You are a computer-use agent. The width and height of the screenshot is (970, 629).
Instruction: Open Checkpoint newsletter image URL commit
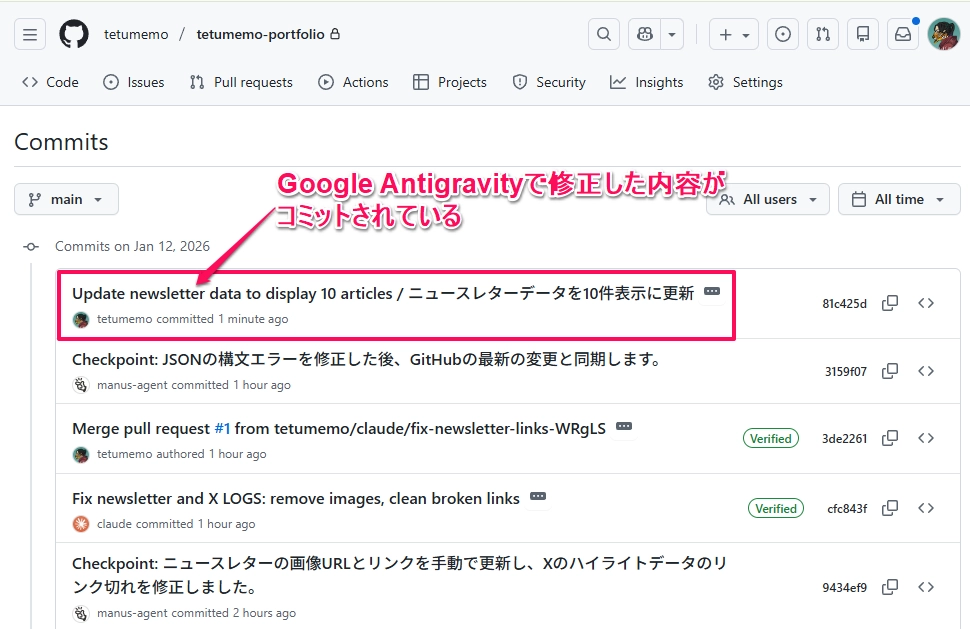point(400,575)
